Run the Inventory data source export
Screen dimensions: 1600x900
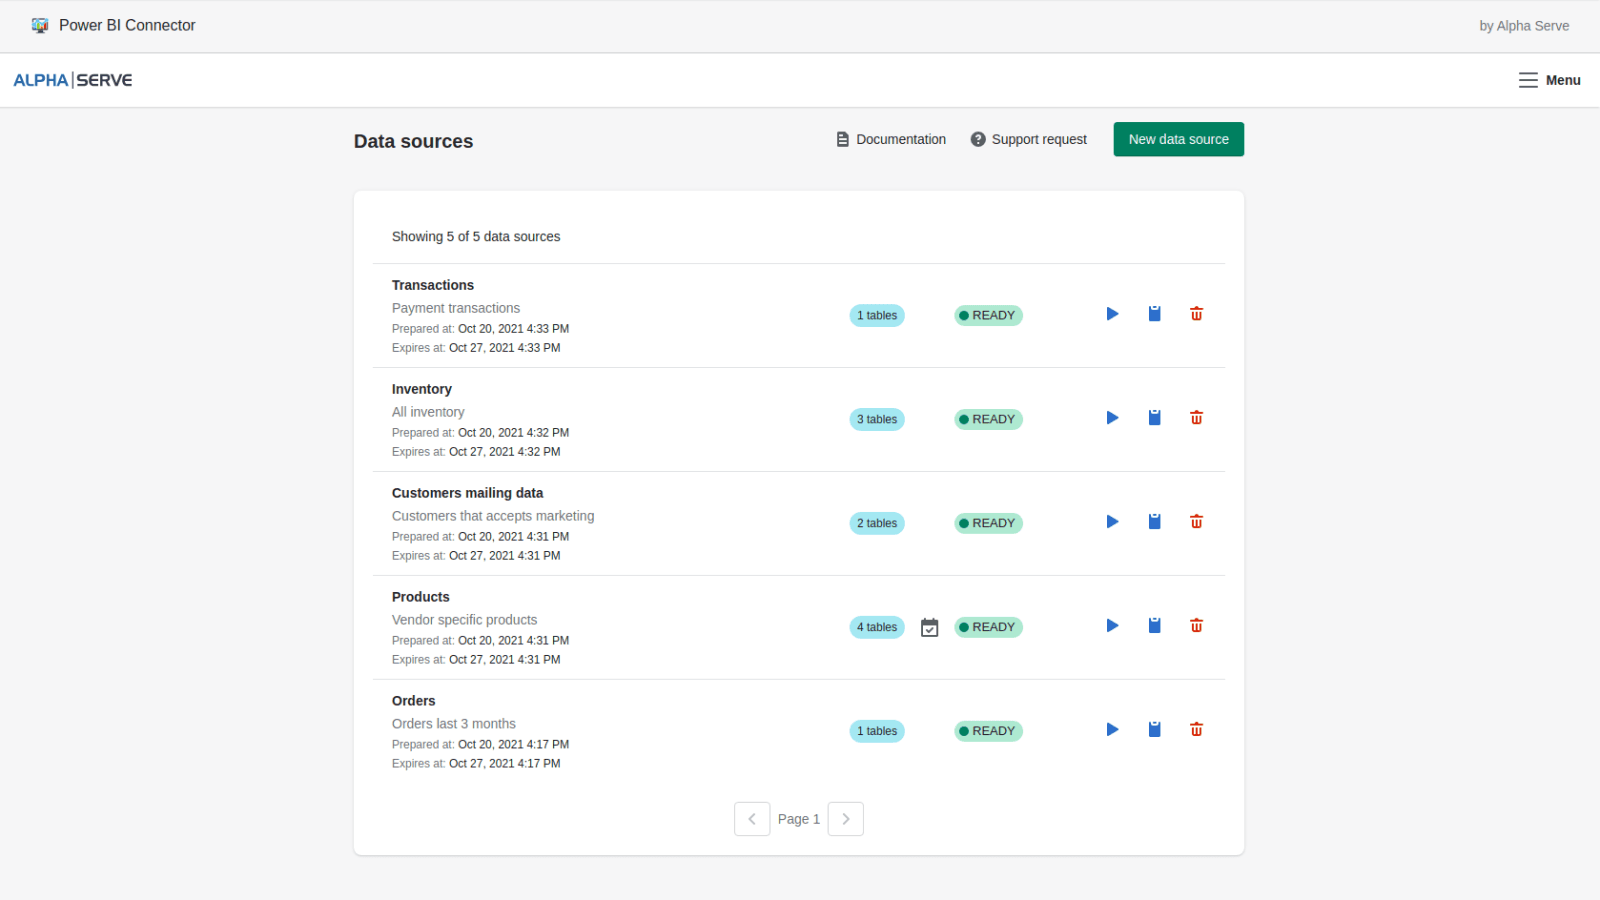click(x=1111, y=417)
